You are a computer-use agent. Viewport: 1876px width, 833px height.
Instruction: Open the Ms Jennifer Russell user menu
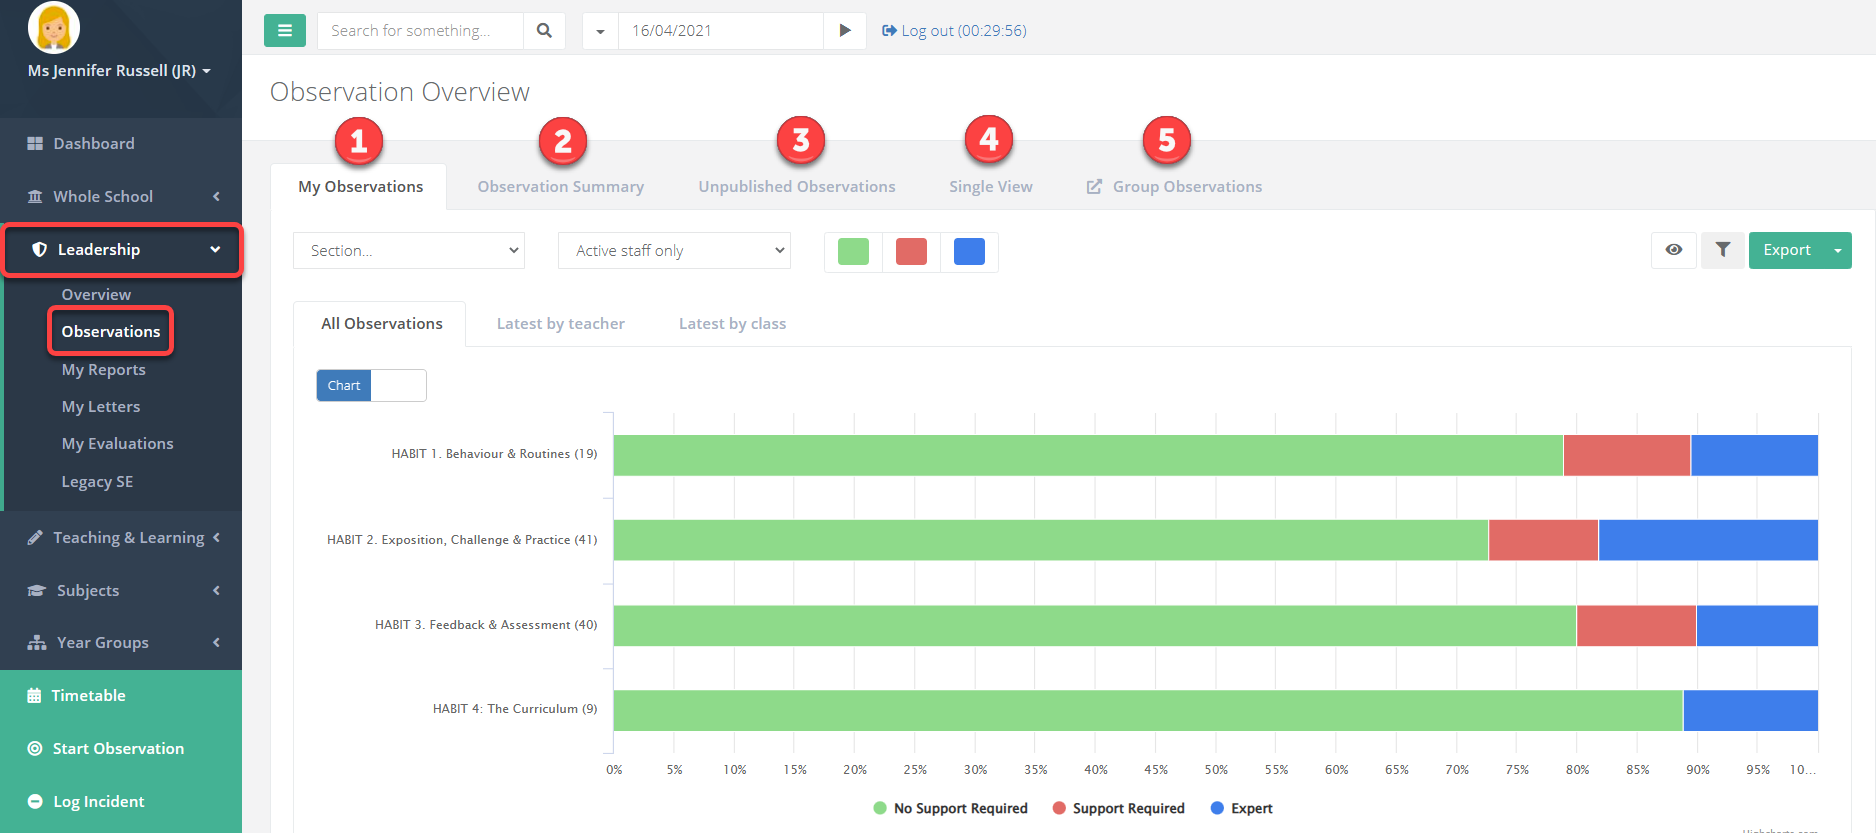pyautogui.click(x=119, y=71)
